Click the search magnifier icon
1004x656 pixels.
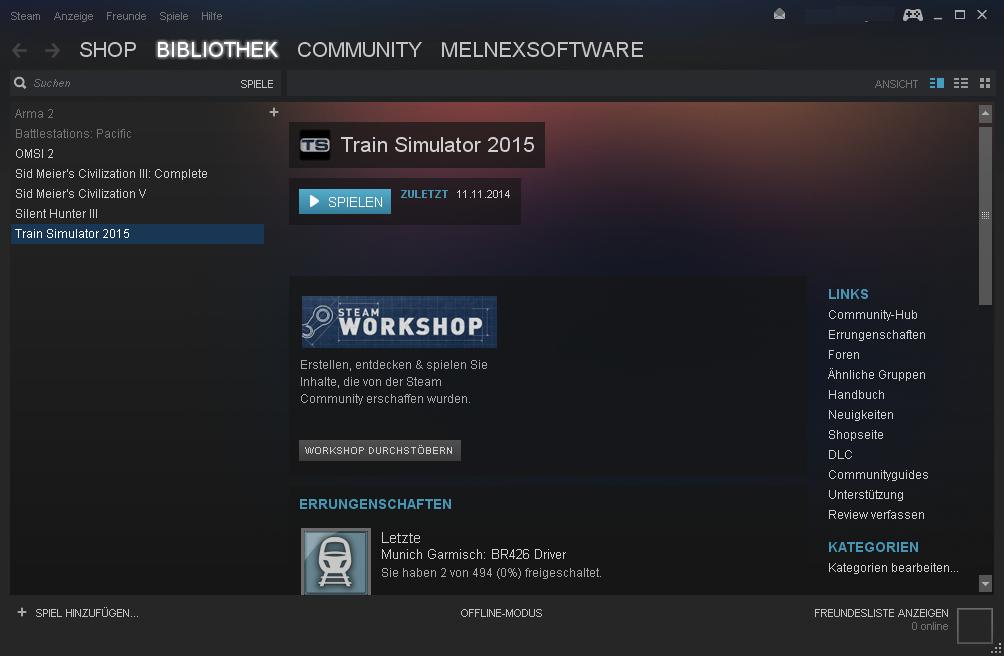(x=20, y=83)
